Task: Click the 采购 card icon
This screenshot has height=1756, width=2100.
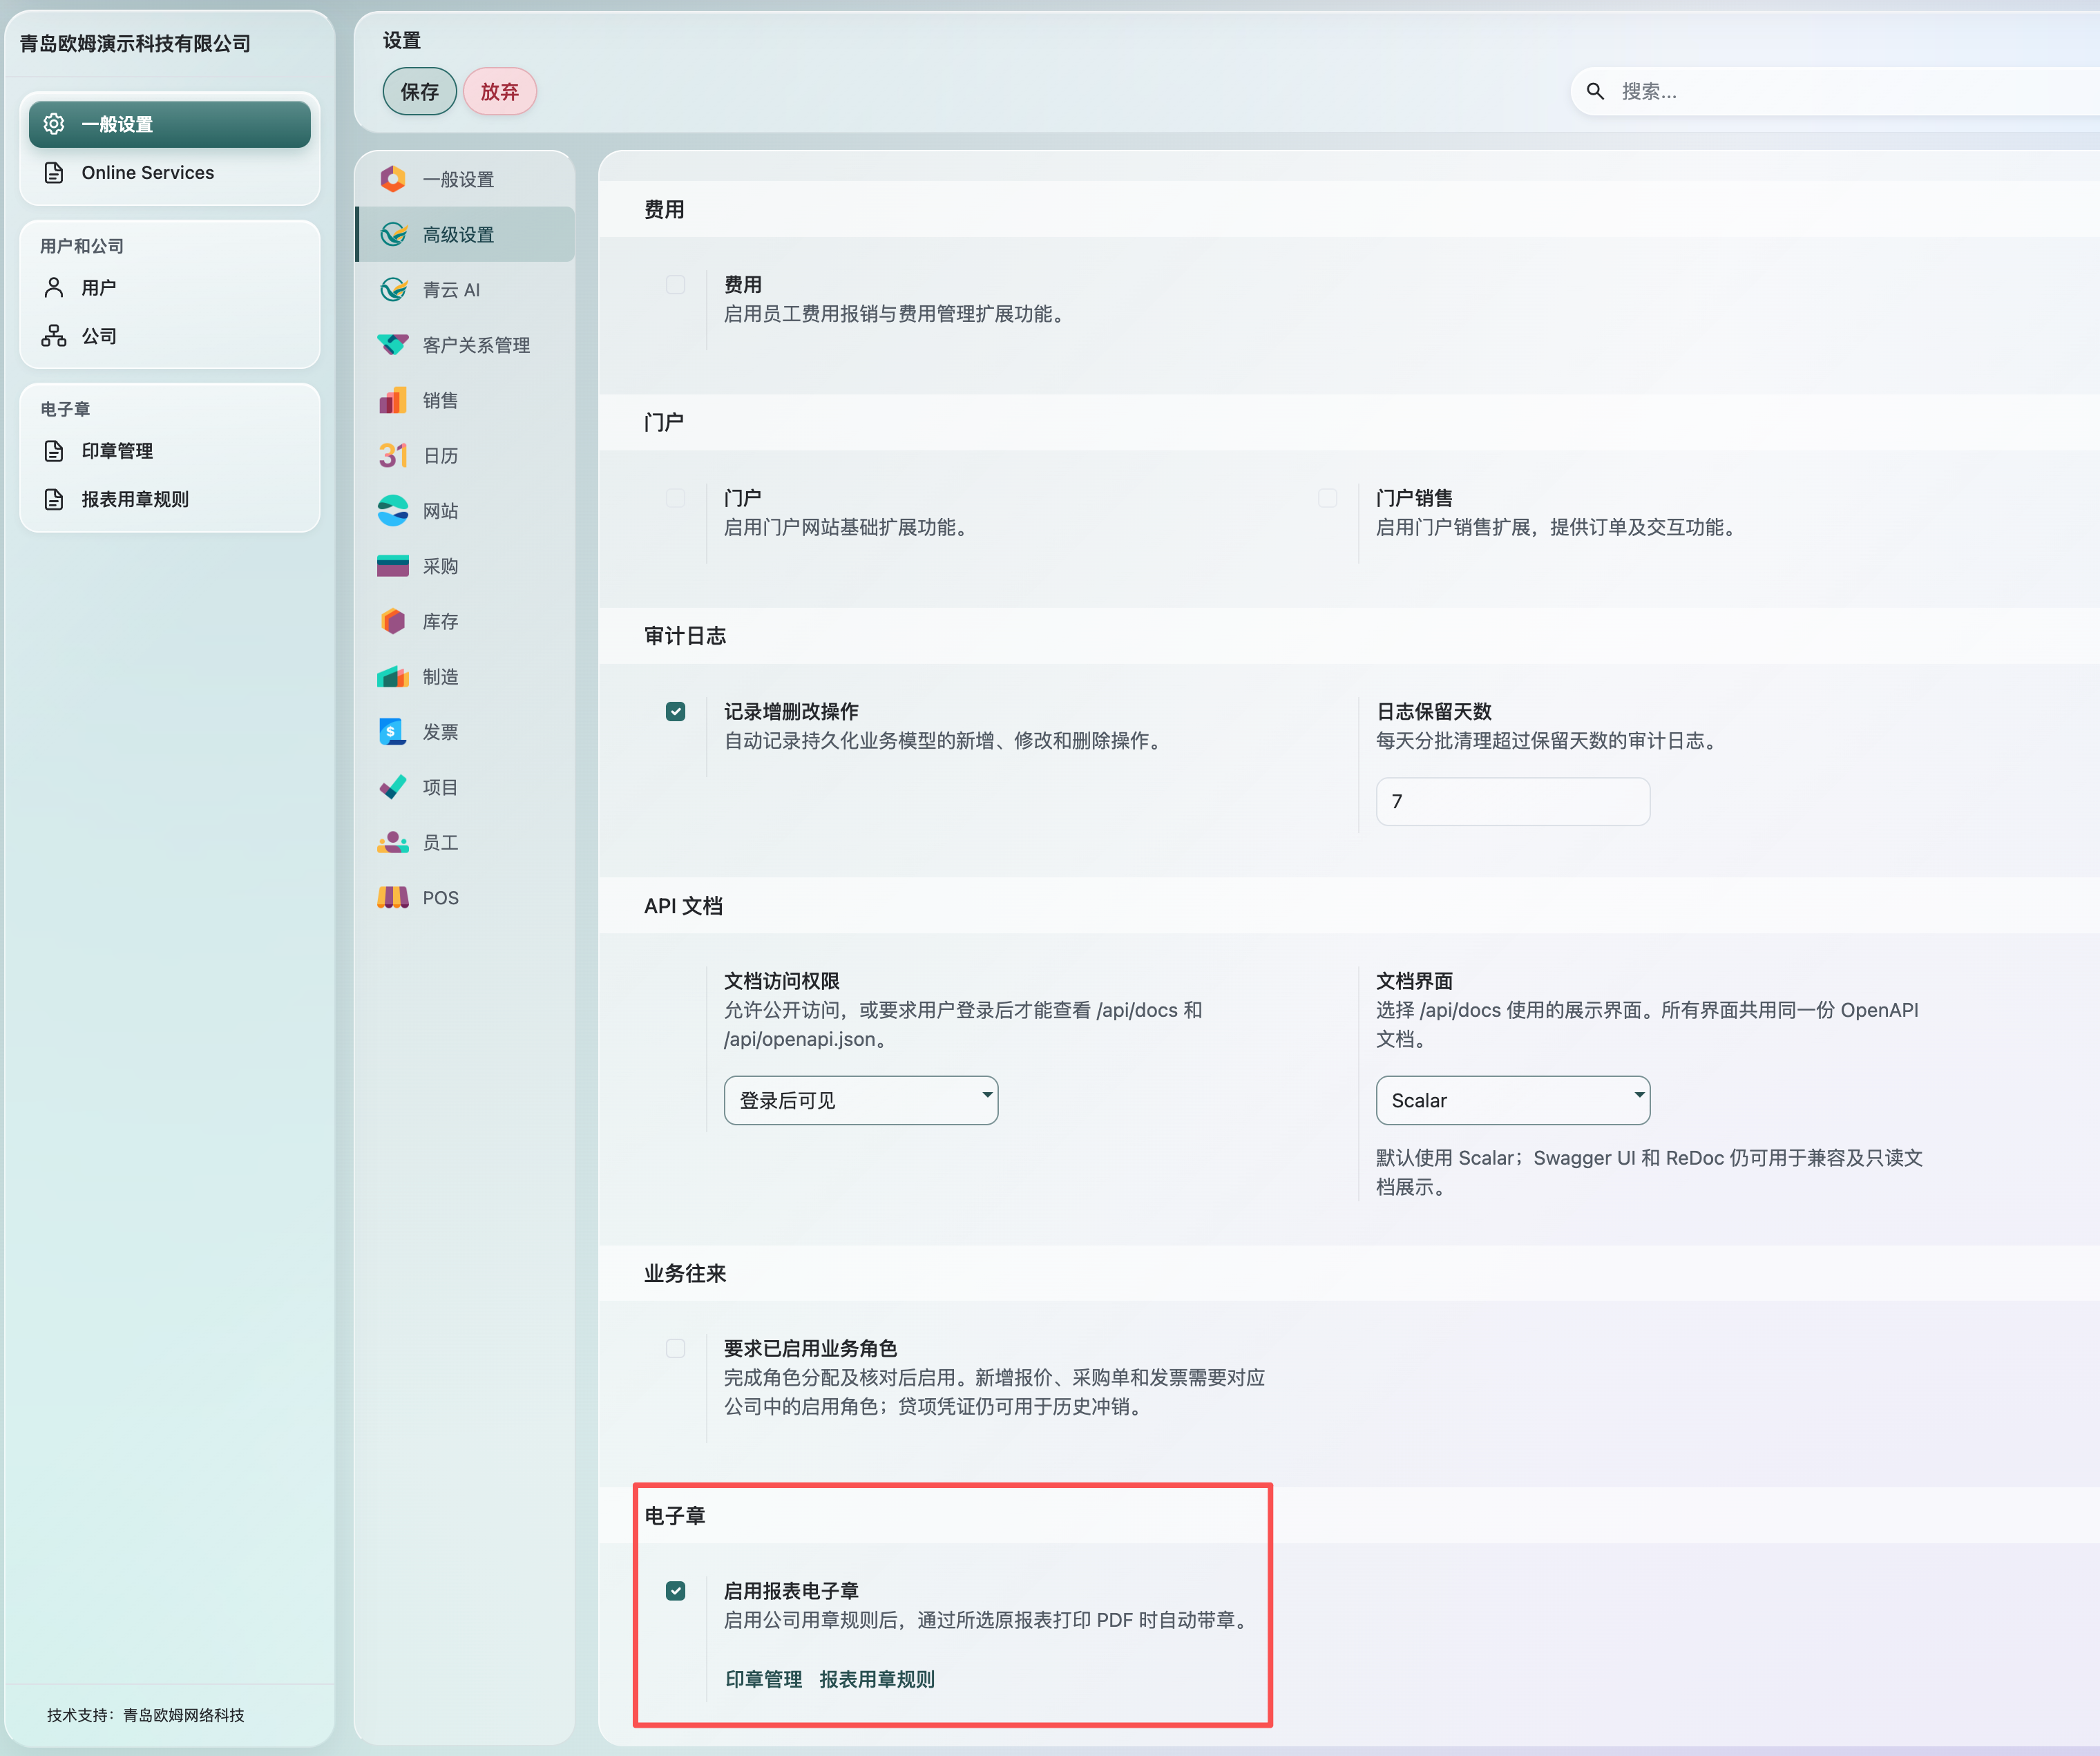Action: click(x=393, y=566)
